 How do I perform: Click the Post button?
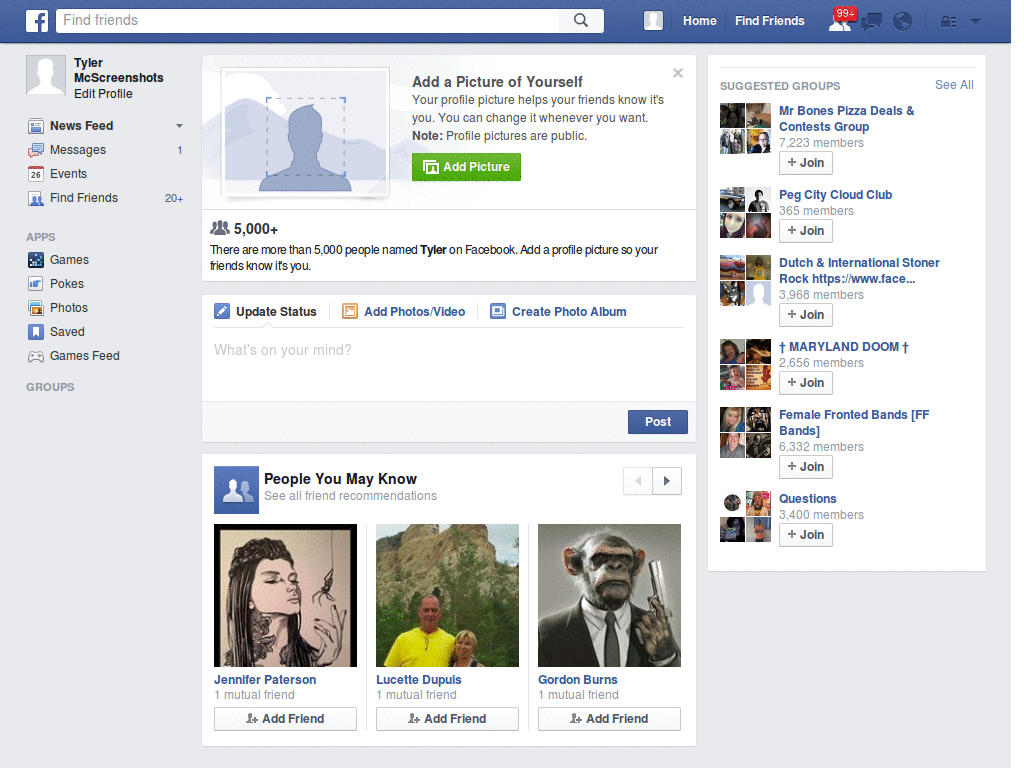pyautogui.click(x=658, y=422)
